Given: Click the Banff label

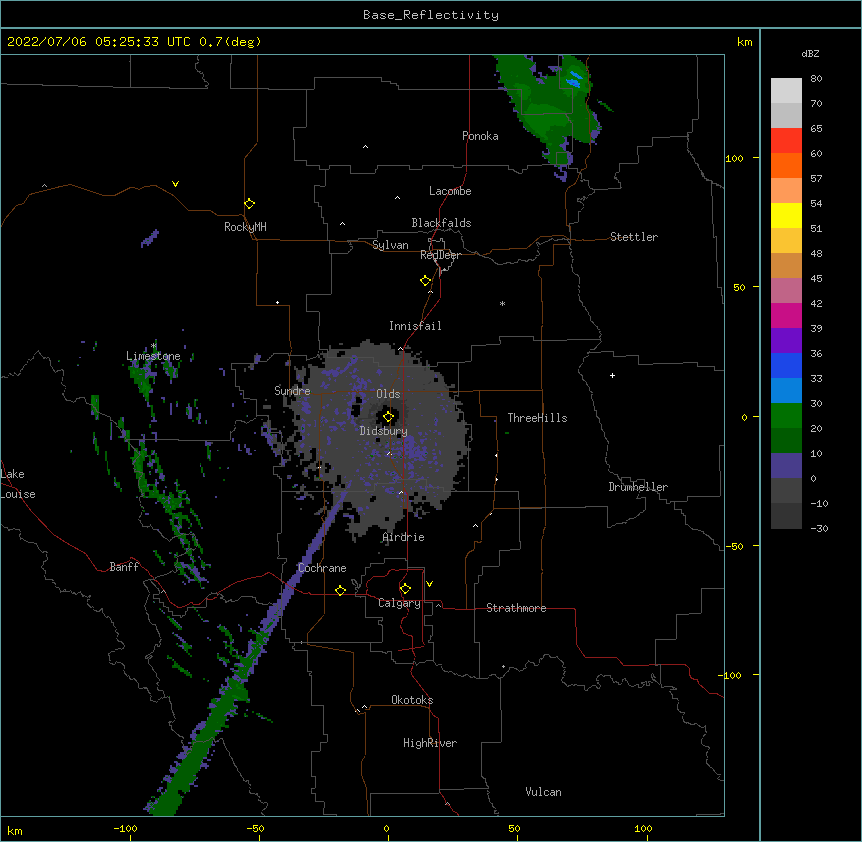Looking at the screenshot, I should 124,567.
